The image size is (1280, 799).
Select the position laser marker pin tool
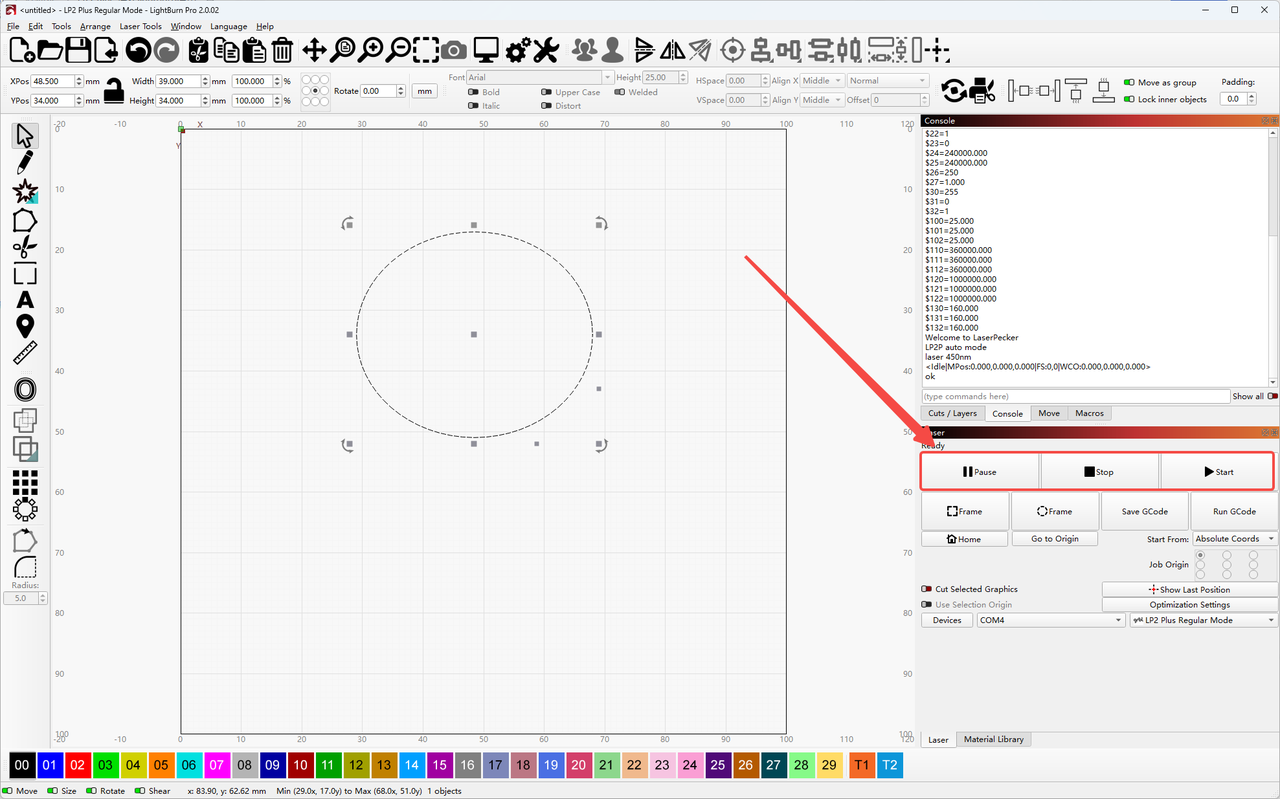tap(25, 326)
